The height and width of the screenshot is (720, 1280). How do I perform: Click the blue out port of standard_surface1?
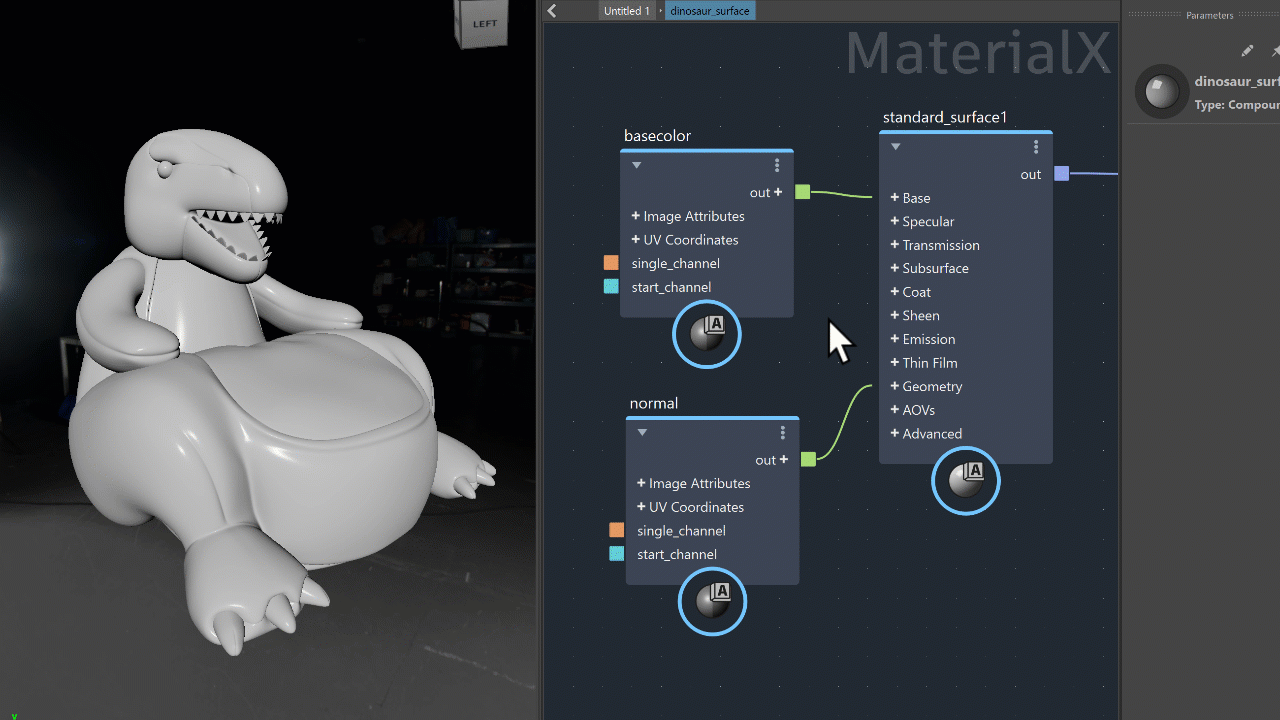(1062, 174)
